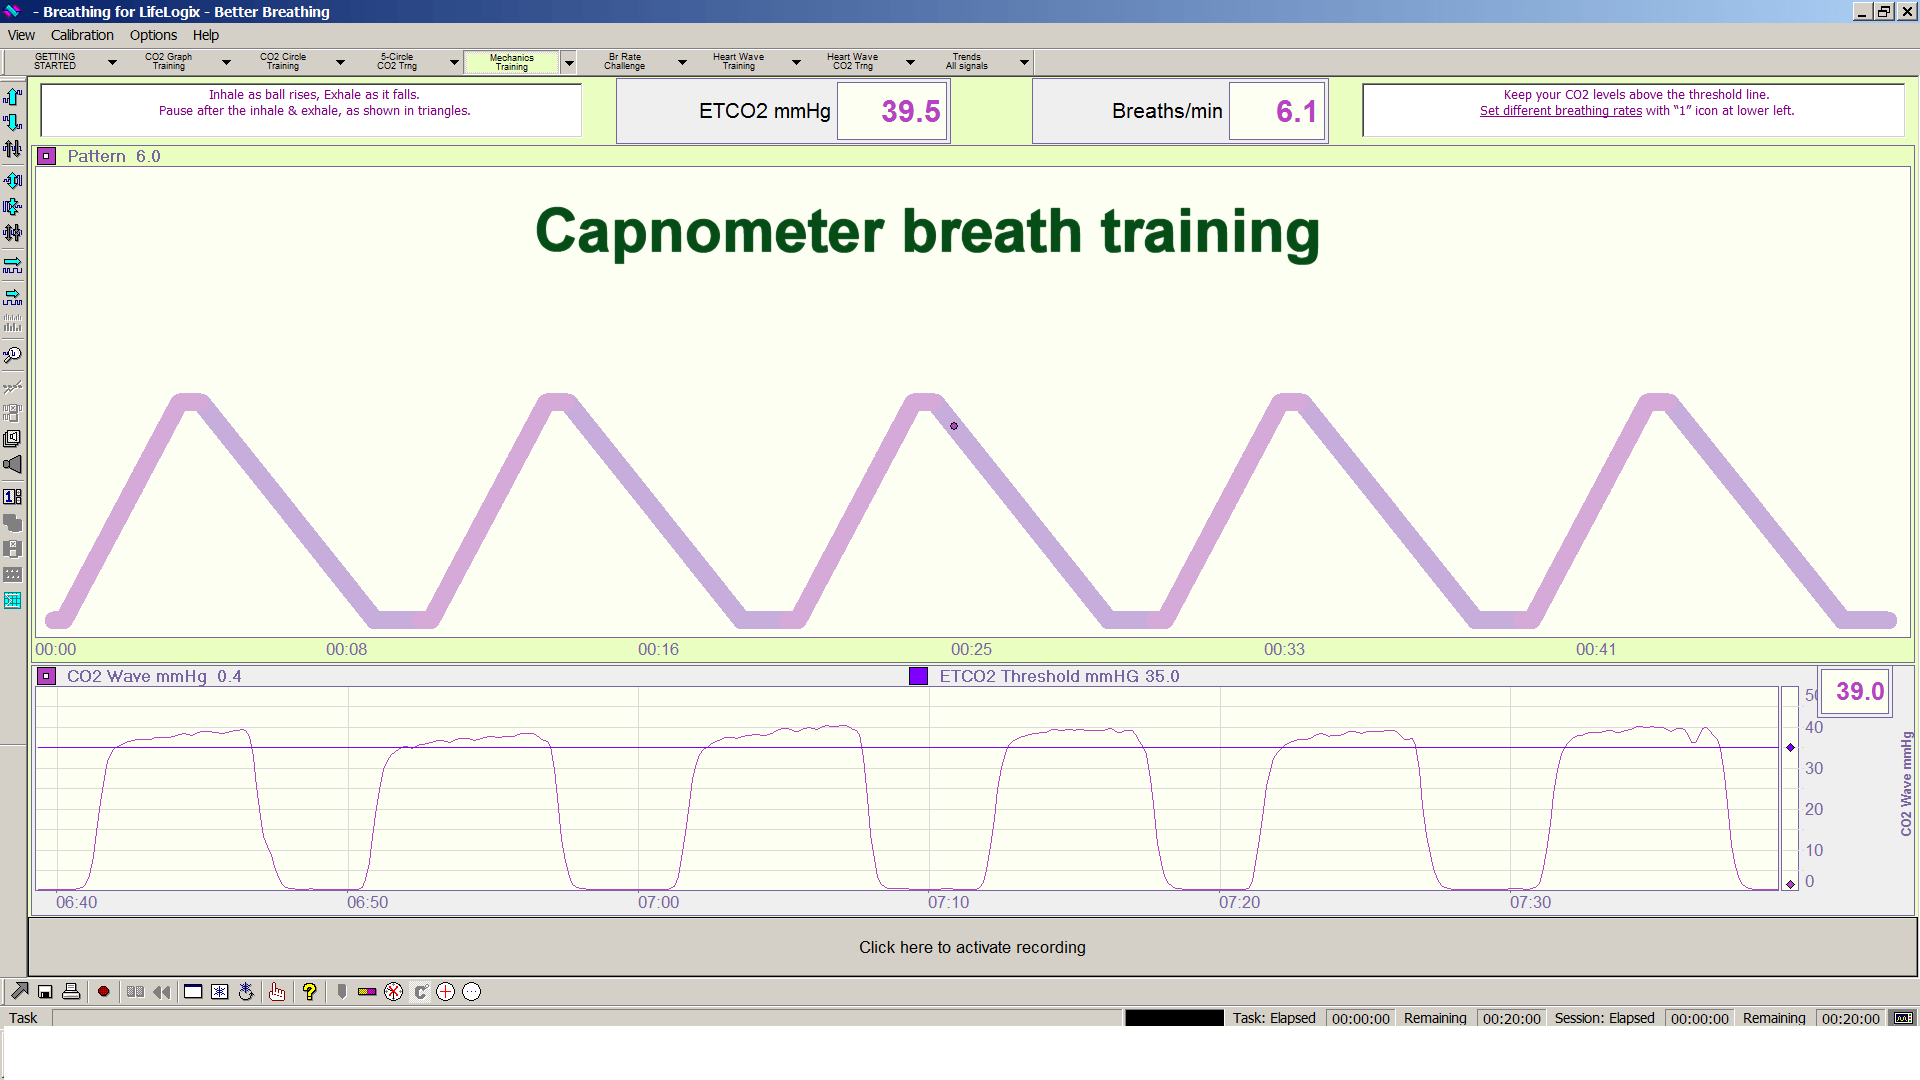The image size is (1920, 1080).
Task: Click the gray marker flag icon
Action: pyautogui.click(x=342, y=992)
